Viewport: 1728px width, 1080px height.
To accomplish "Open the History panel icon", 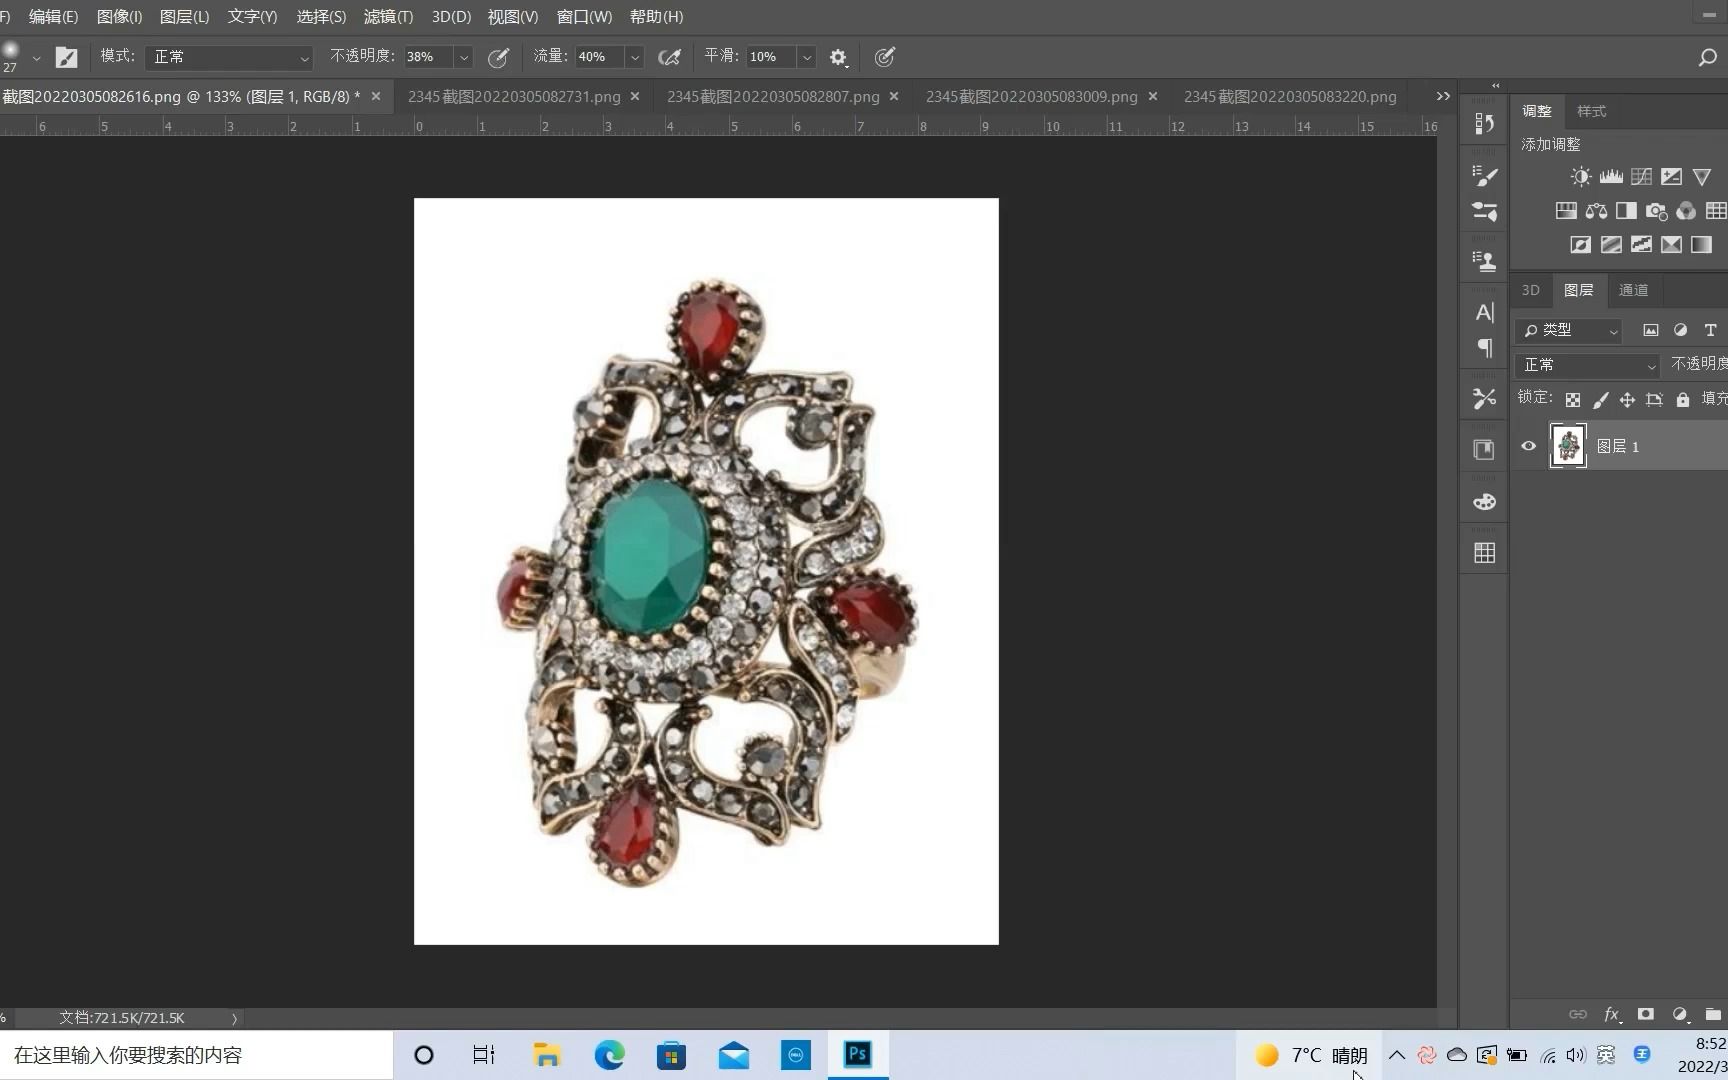I will [x=1484, y=123].
